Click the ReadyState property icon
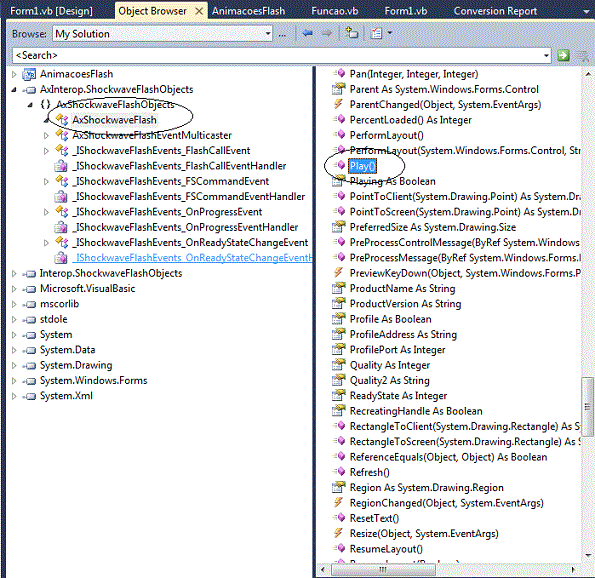The height and width of the screenshot is (578, 595). pyautogui.click(x=338, y=395)
